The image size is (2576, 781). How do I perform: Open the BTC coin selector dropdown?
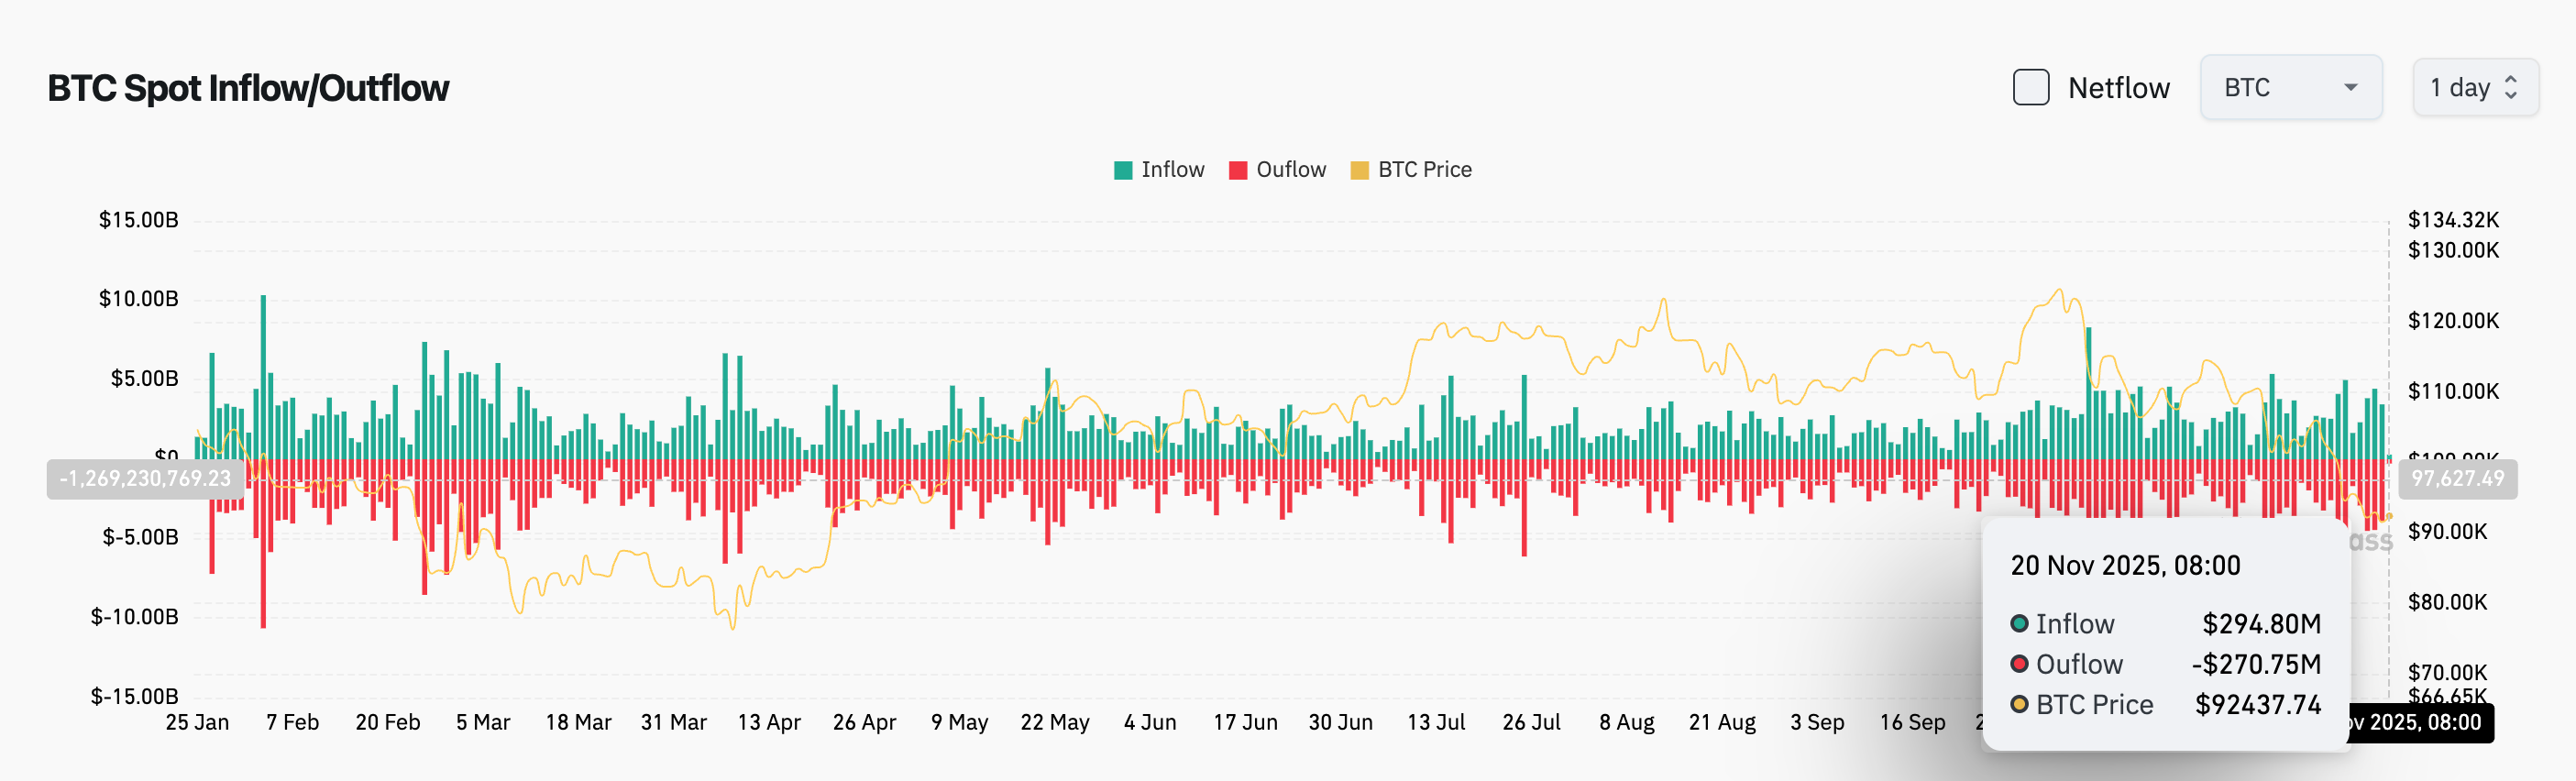pyautogui.click(x=2291, y=87)
